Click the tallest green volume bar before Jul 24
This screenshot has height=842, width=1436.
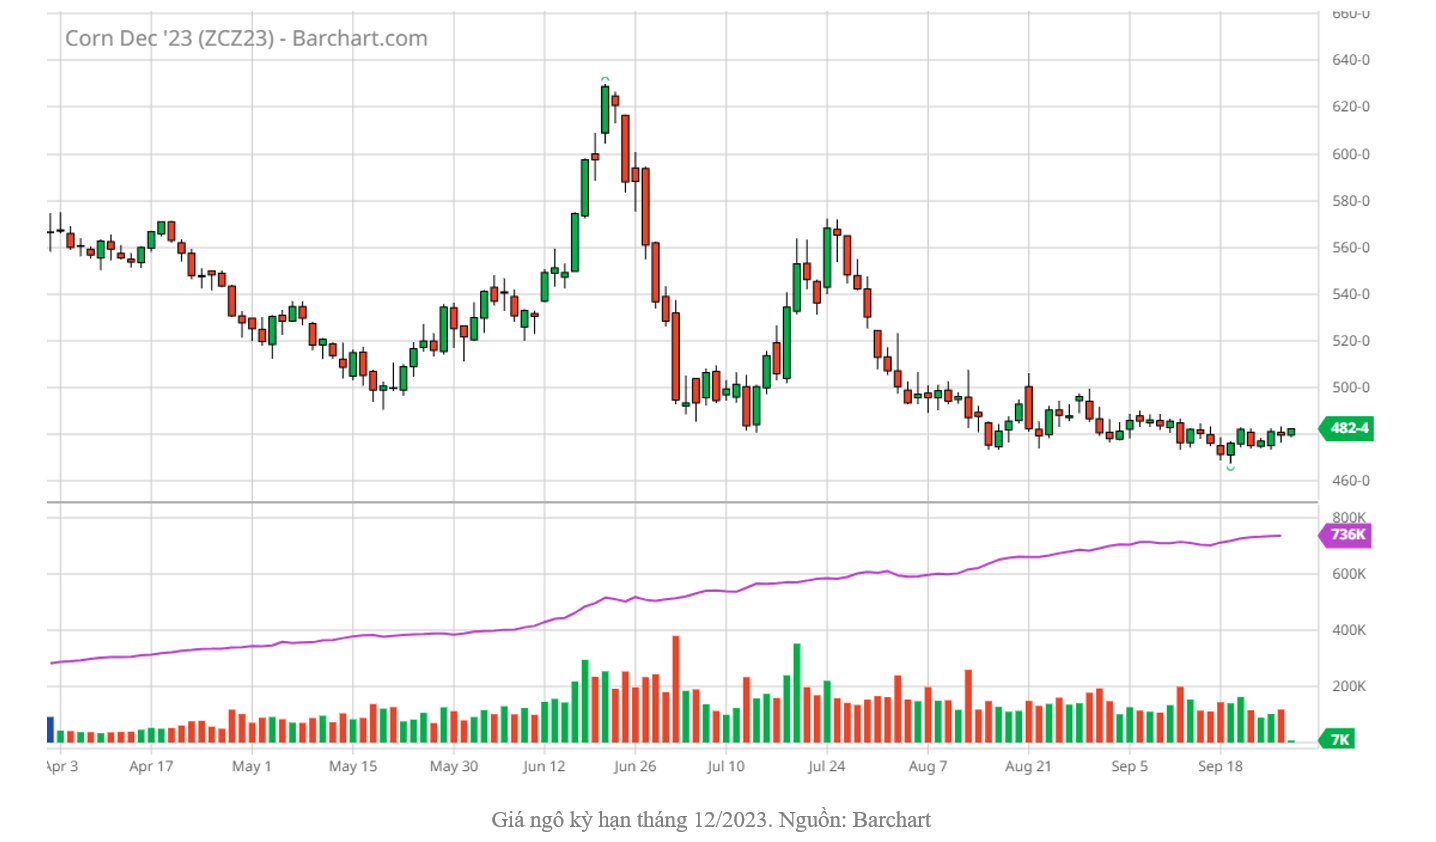click(797, 693)
